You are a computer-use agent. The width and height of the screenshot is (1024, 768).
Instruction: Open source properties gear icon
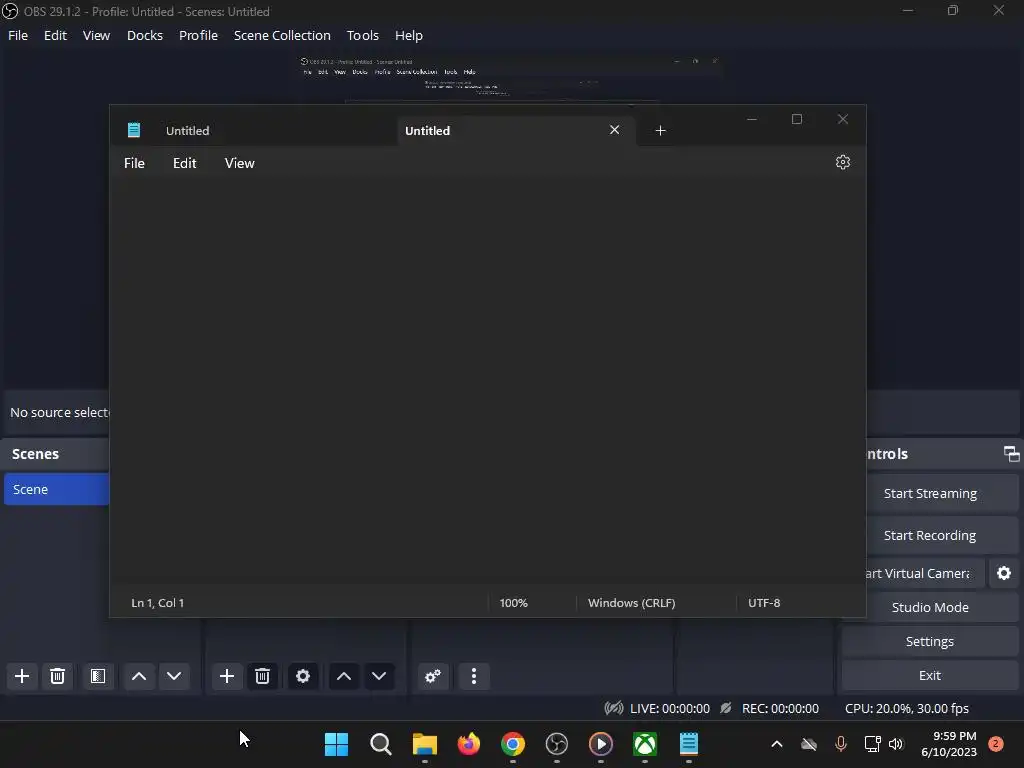(x=302, y=676)
